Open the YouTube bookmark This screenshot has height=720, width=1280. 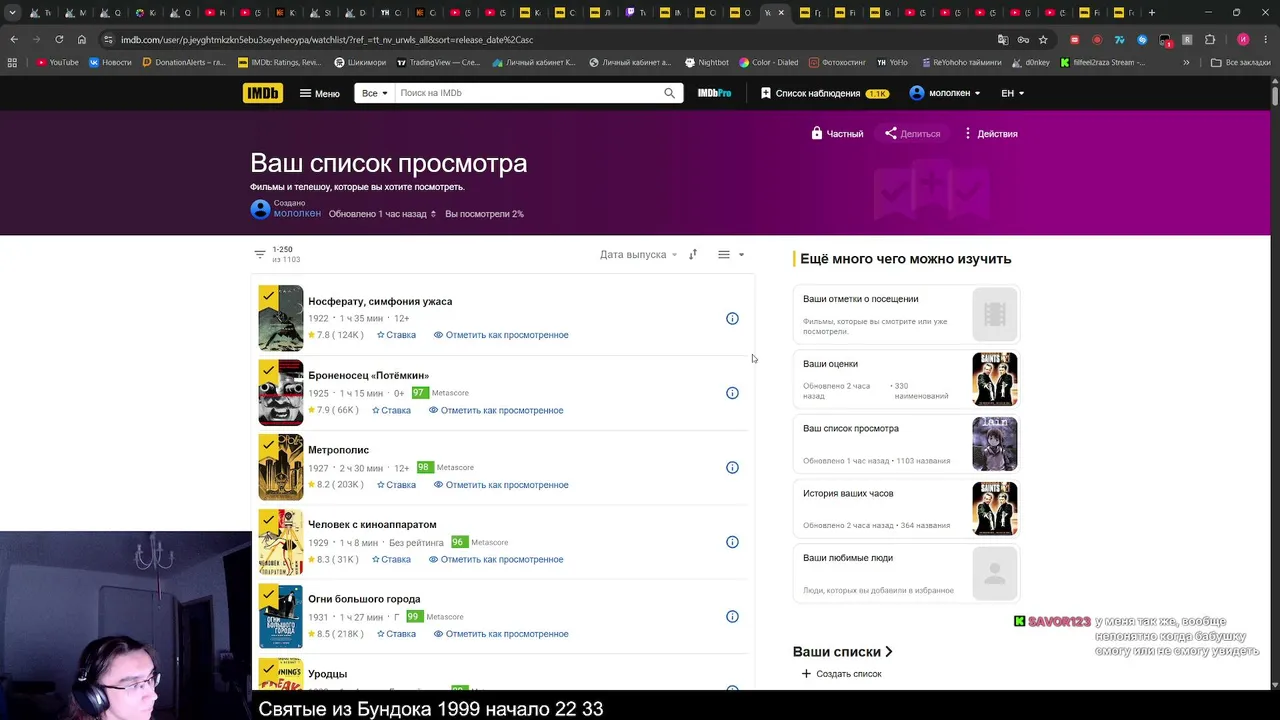[57, 62]
